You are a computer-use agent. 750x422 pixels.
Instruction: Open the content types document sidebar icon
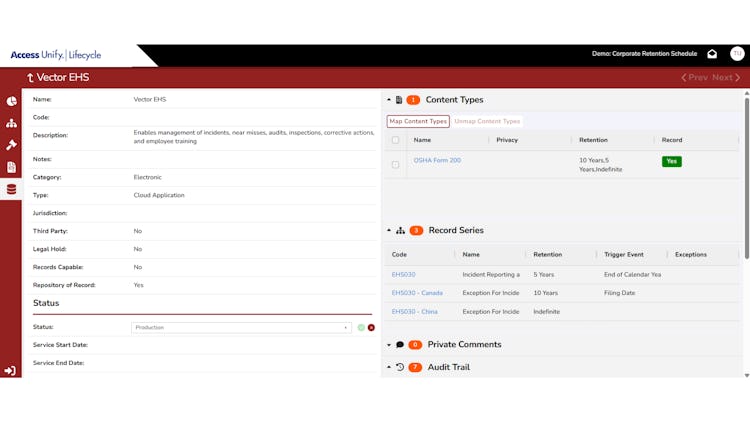(x=11, y=167)
